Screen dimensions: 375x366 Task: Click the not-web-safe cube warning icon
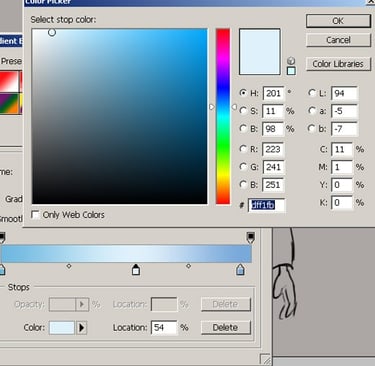pyautogui.click(x=291, y=61)
